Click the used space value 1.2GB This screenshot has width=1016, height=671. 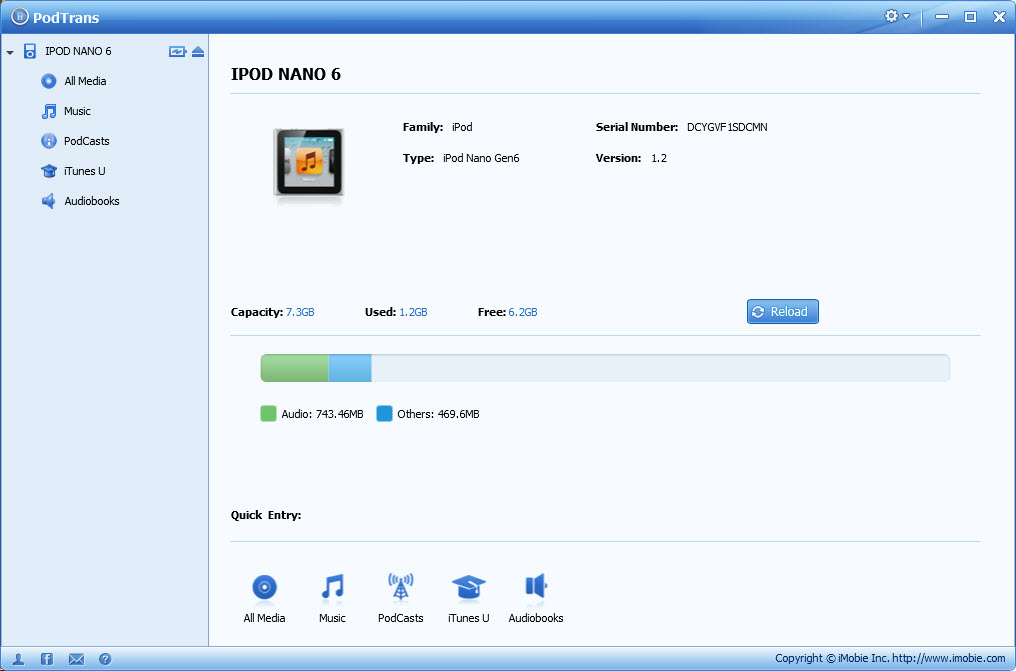click(413, 312)
